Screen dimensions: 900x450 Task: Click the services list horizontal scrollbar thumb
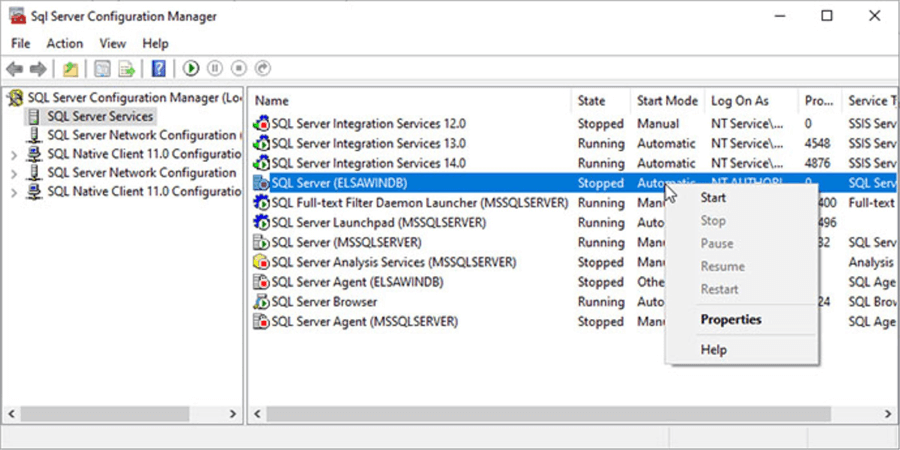point(548,414)
